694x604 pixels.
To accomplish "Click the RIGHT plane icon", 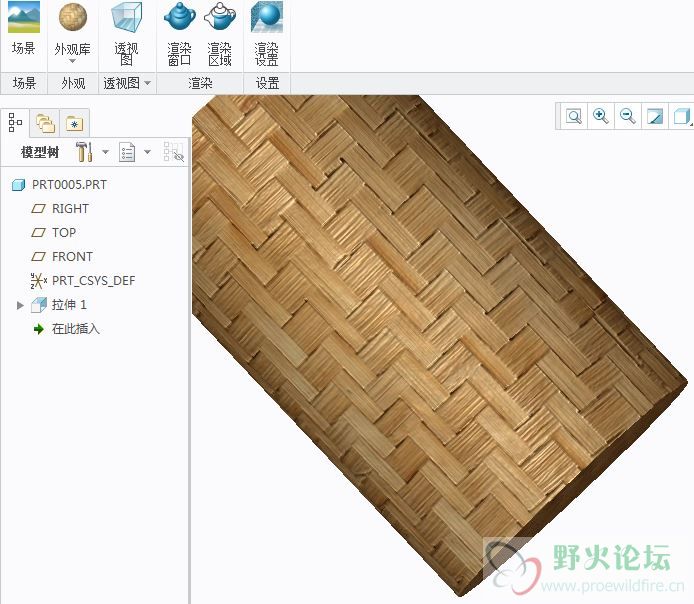I will [39, 208].
